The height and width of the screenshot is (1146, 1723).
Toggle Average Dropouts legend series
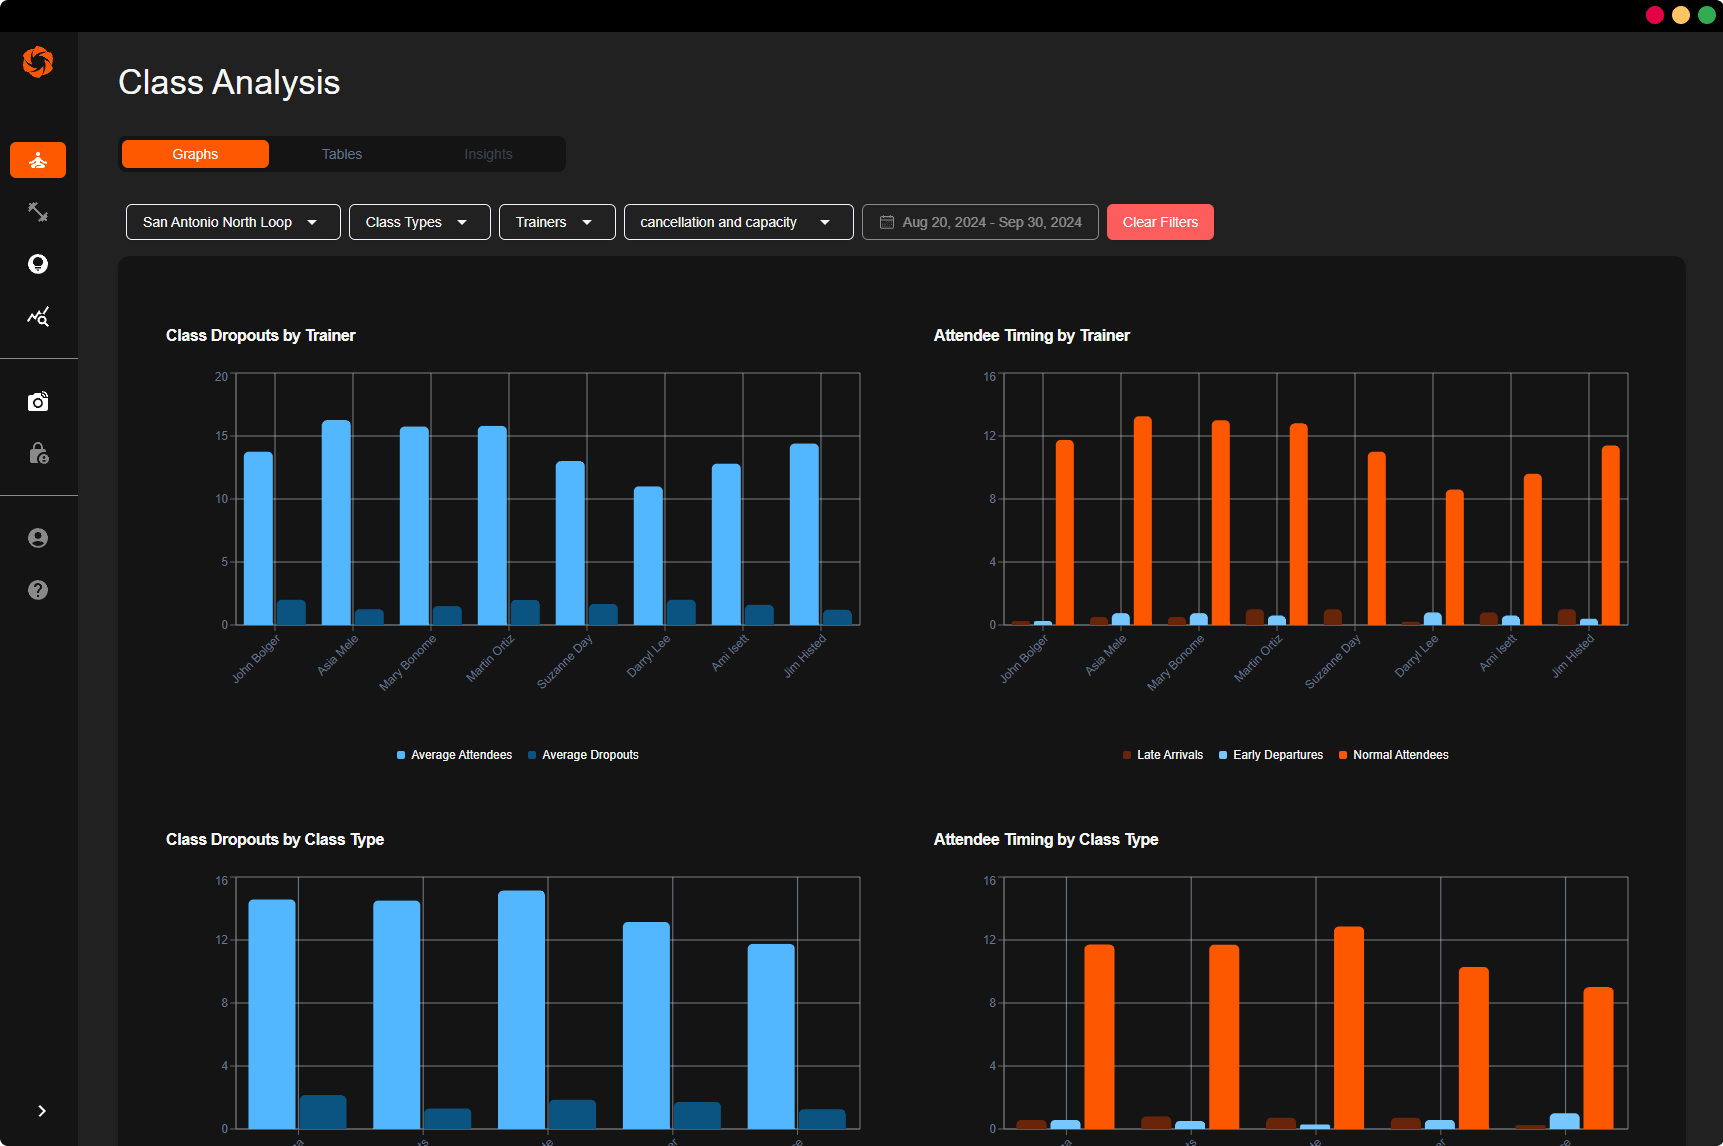583,755
